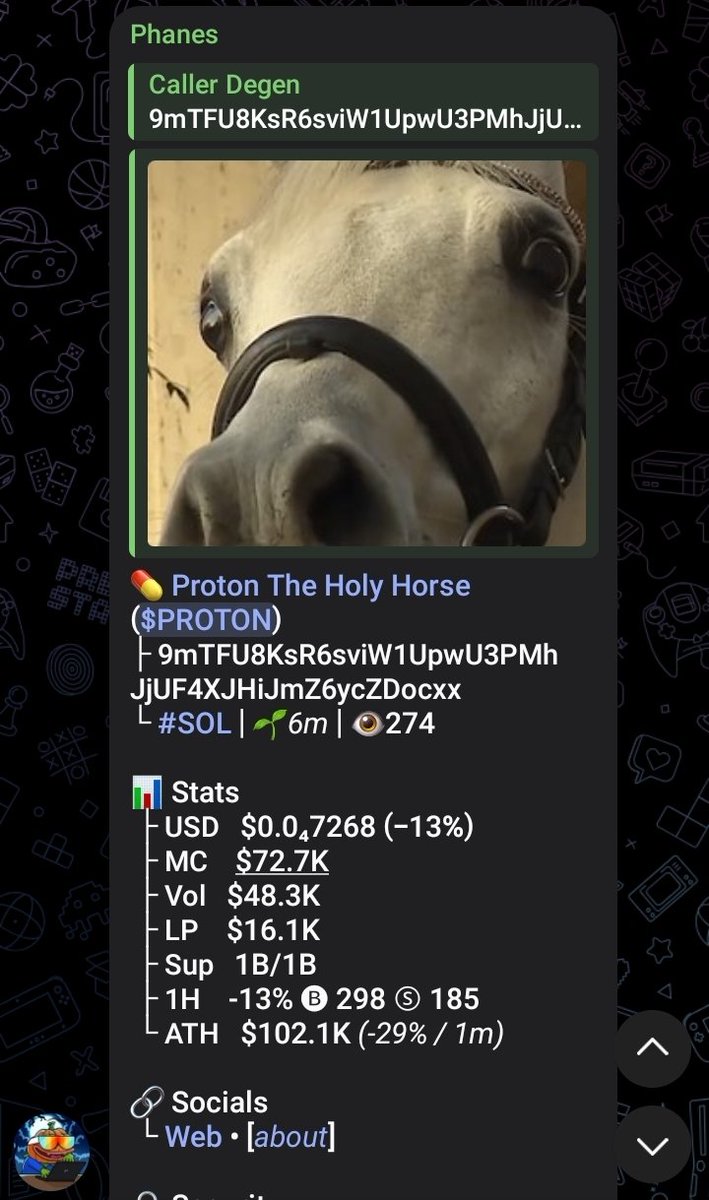The height and width of the screenshot is (1200, 709).
Task: Tap the bar chart Stats icon
Action: tap(147, 793)
